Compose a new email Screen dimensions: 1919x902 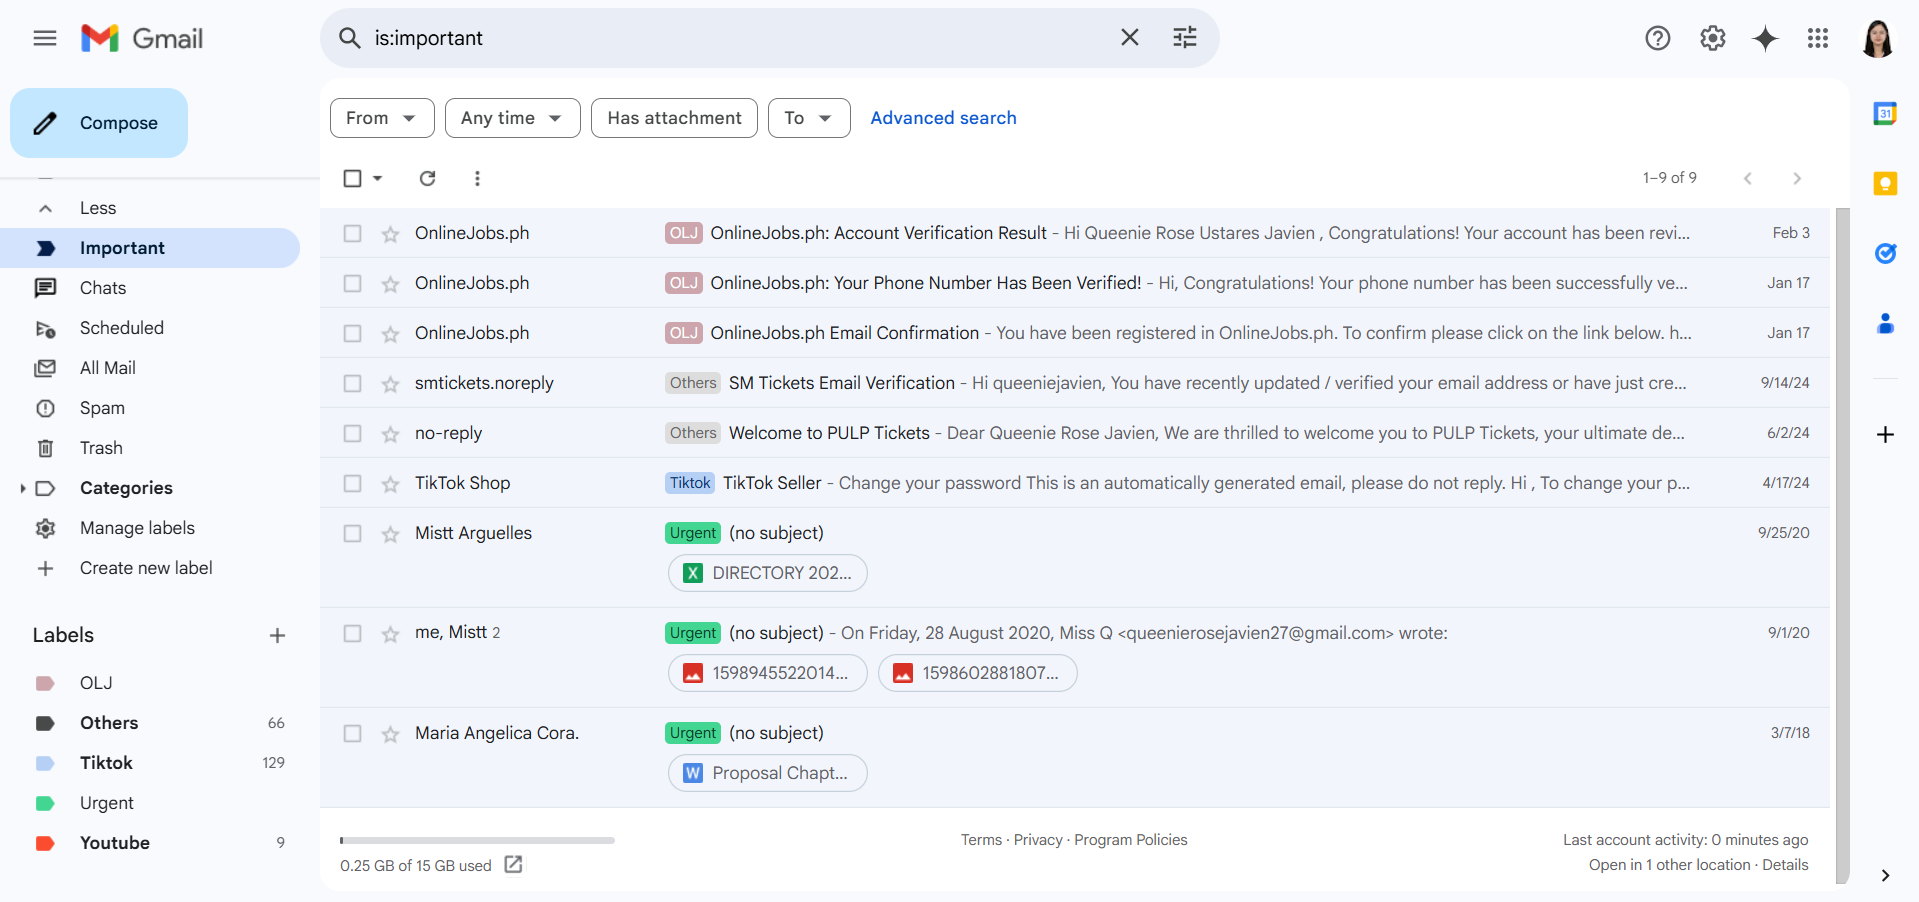click(x=99, y=123)
